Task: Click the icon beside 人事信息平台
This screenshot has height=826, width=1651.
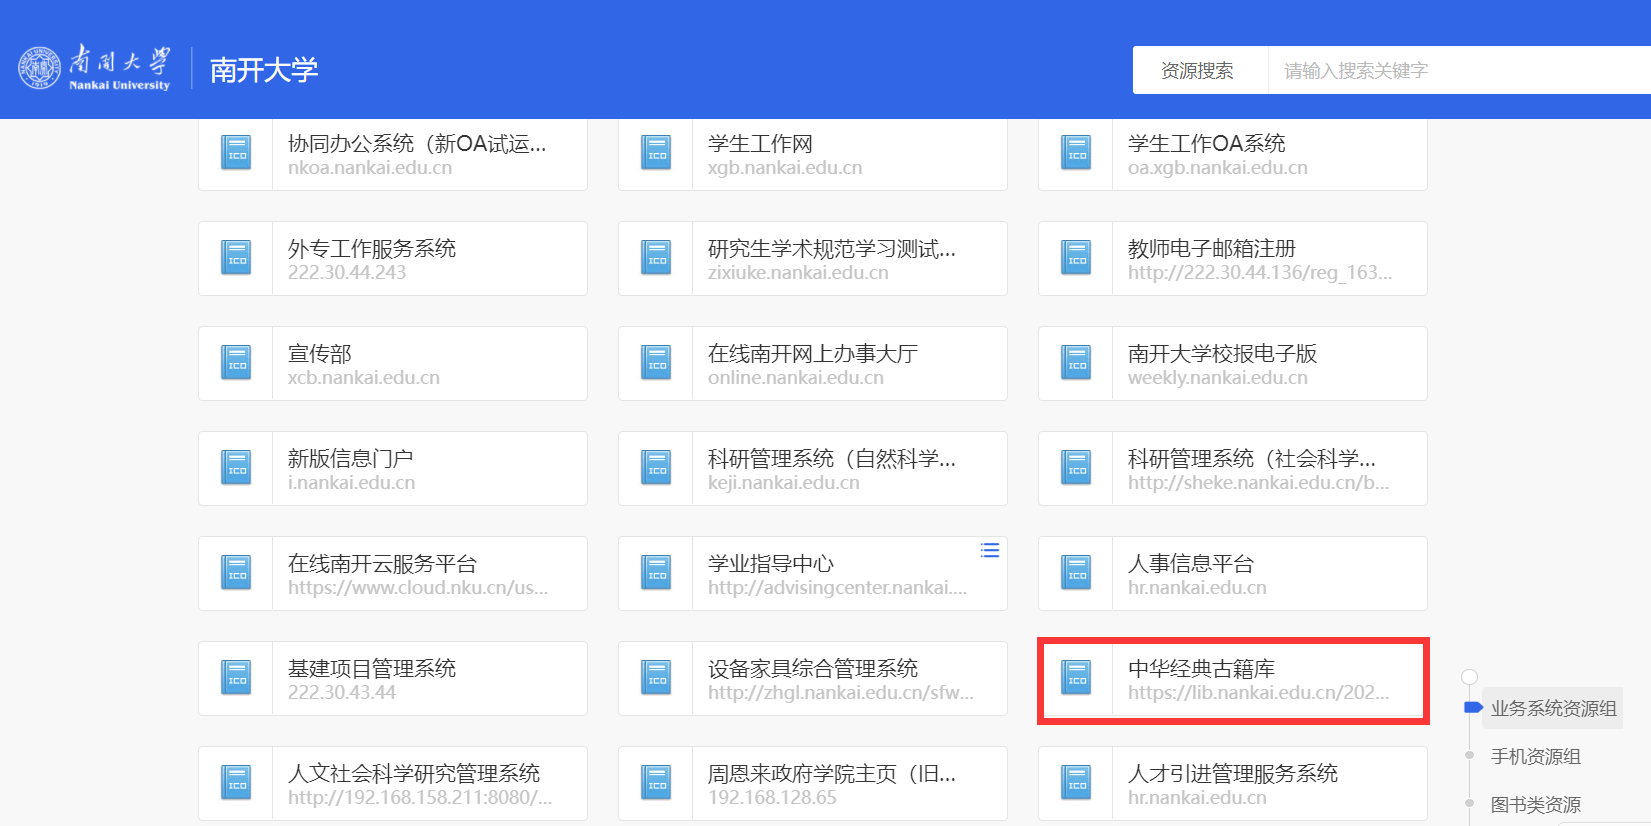Action: pyautogui.click(x=1076, y=573)
